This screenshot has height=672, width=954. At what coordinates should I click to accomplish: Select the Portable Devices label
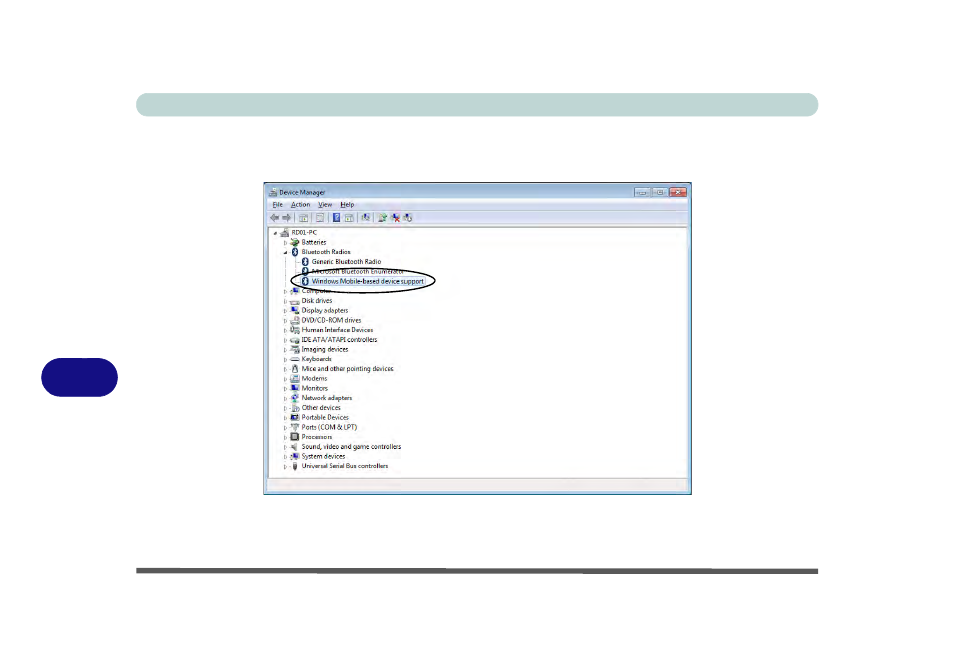325,417
